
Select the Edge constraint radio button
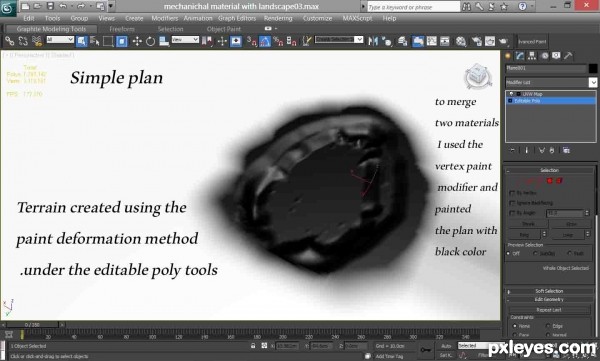tap(548, 326)
